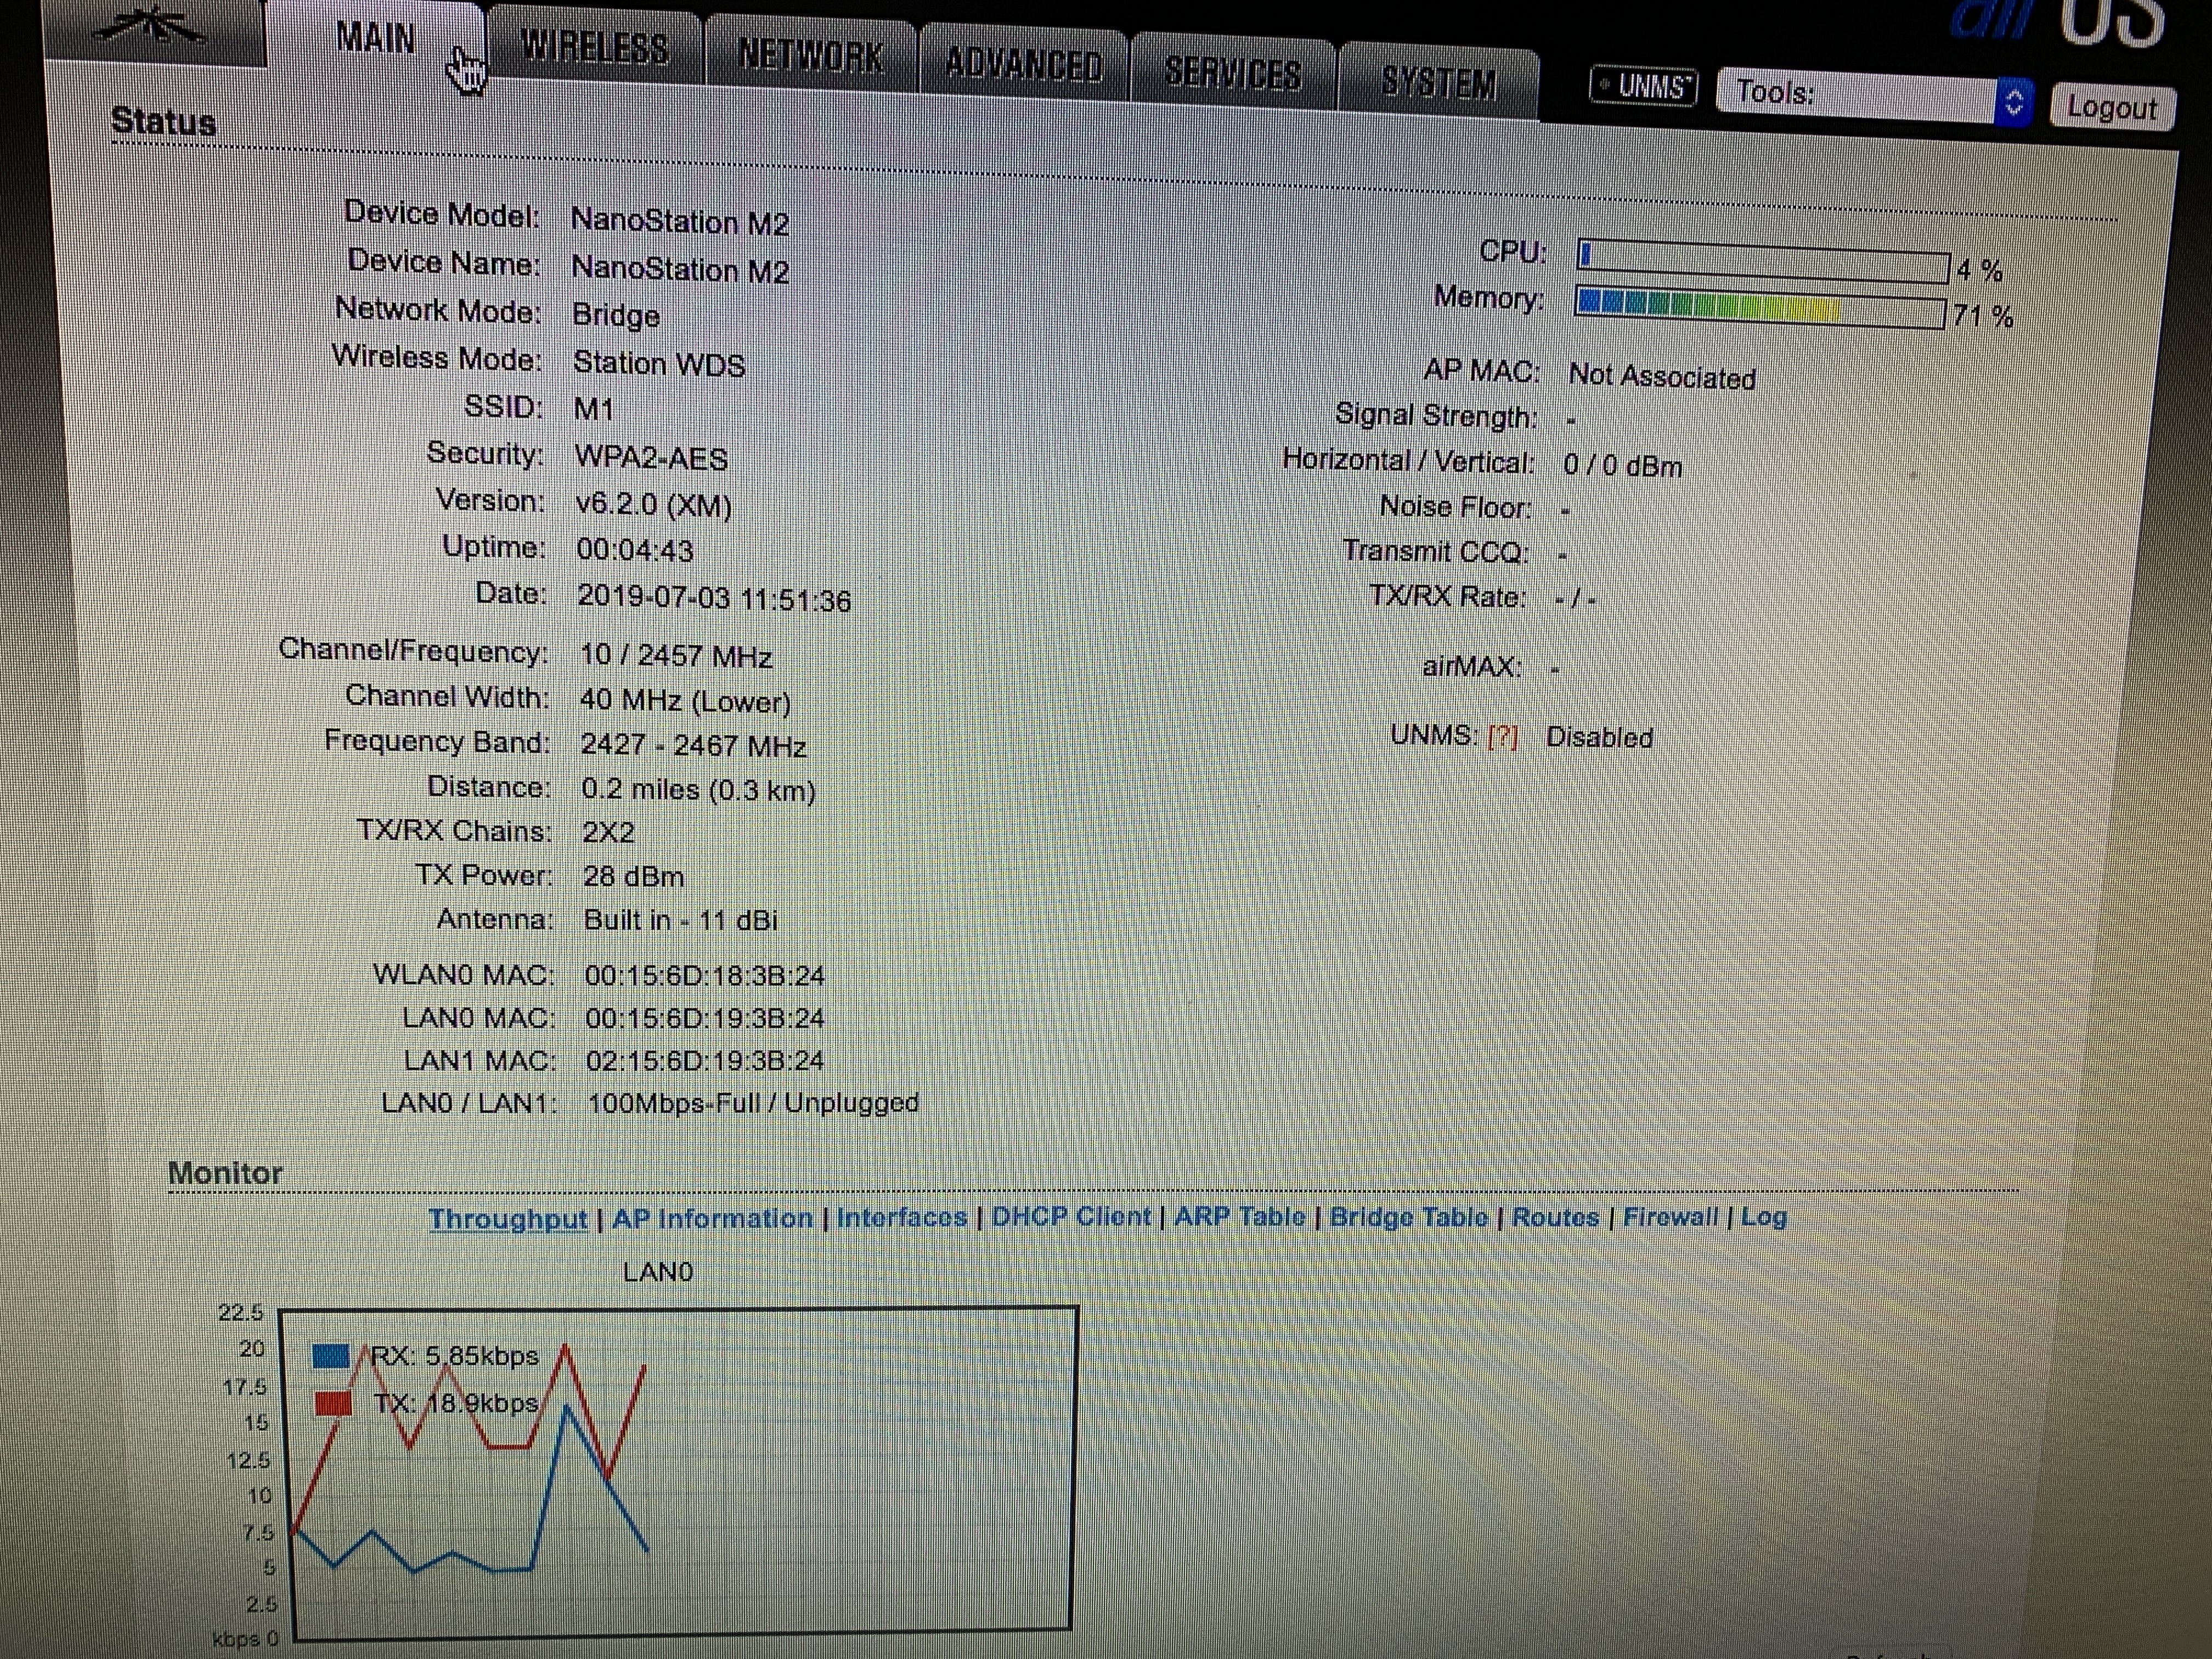Click the Uptime value 00:04:43

pyautogui.click(x=635, y=550)
